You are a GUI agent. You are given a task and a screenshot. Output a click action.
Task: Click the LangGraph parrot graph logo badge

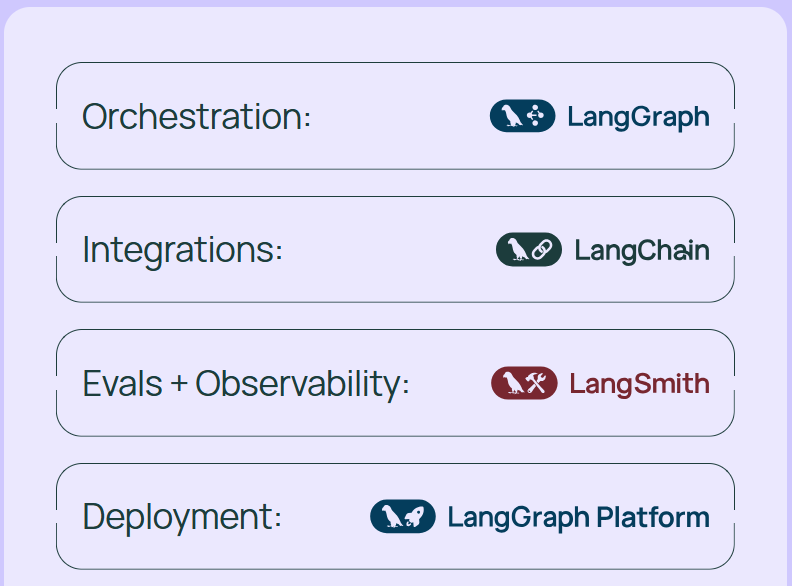pos(522,116)
